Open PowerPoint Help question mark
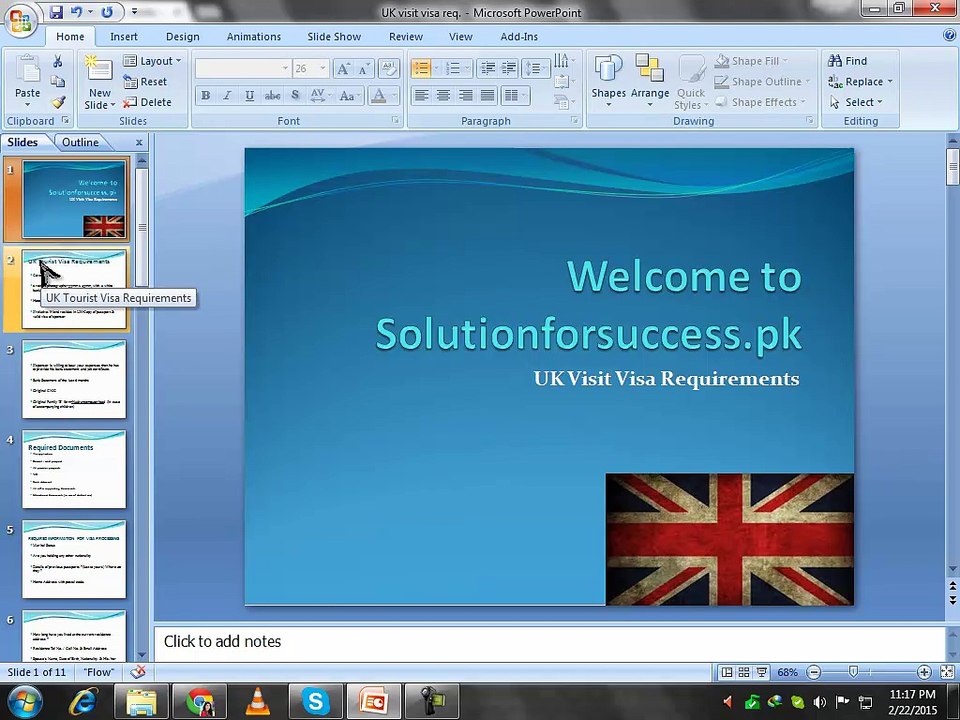This screenshot has width=960, height=720. (949, 35)
